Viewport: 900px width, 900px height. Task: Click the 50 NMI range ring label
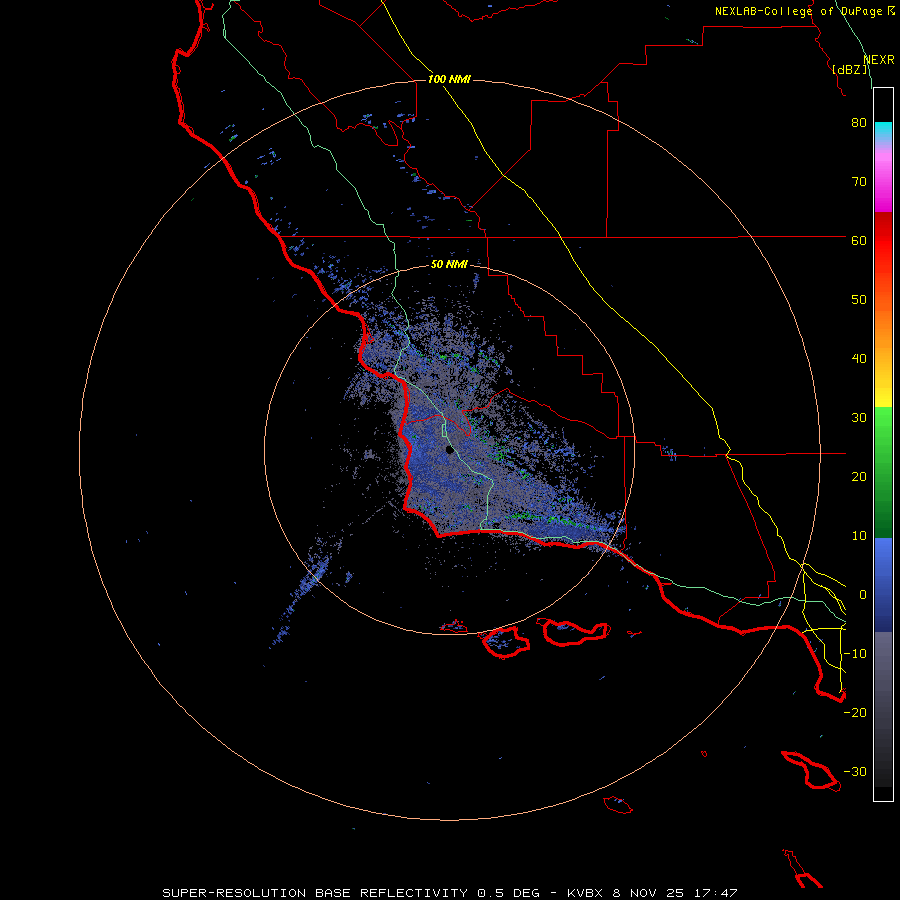449,264
